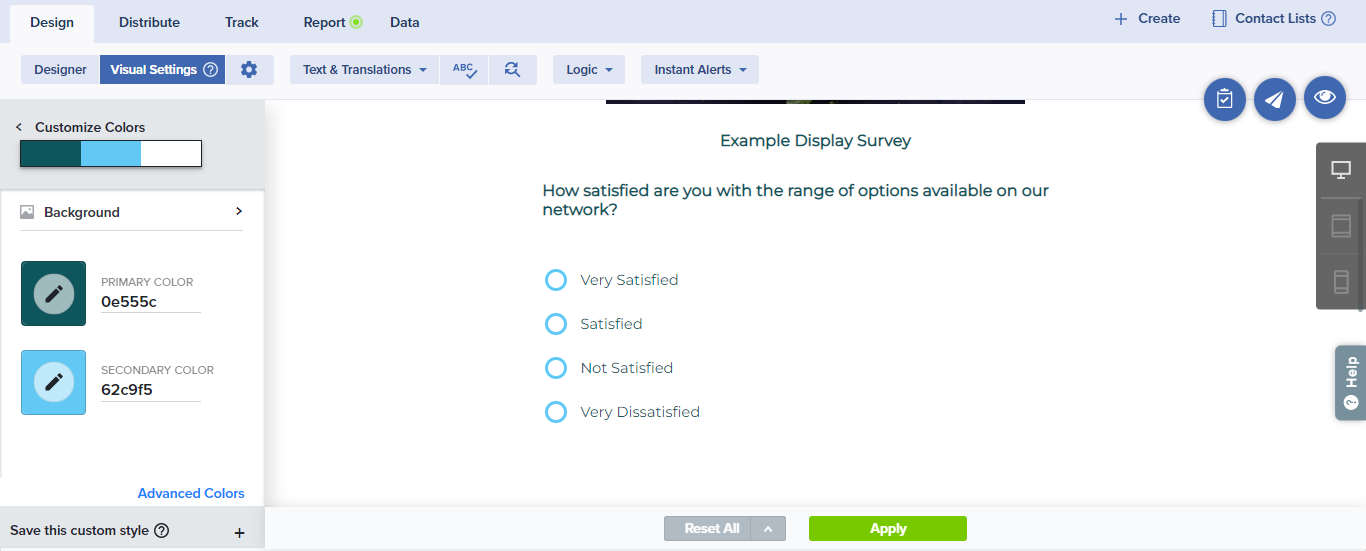This screenshot has width=1366, height=551.
Task: Open the clipboard checklist round button
Action: pyautogui.click(x=1224, y=100)
